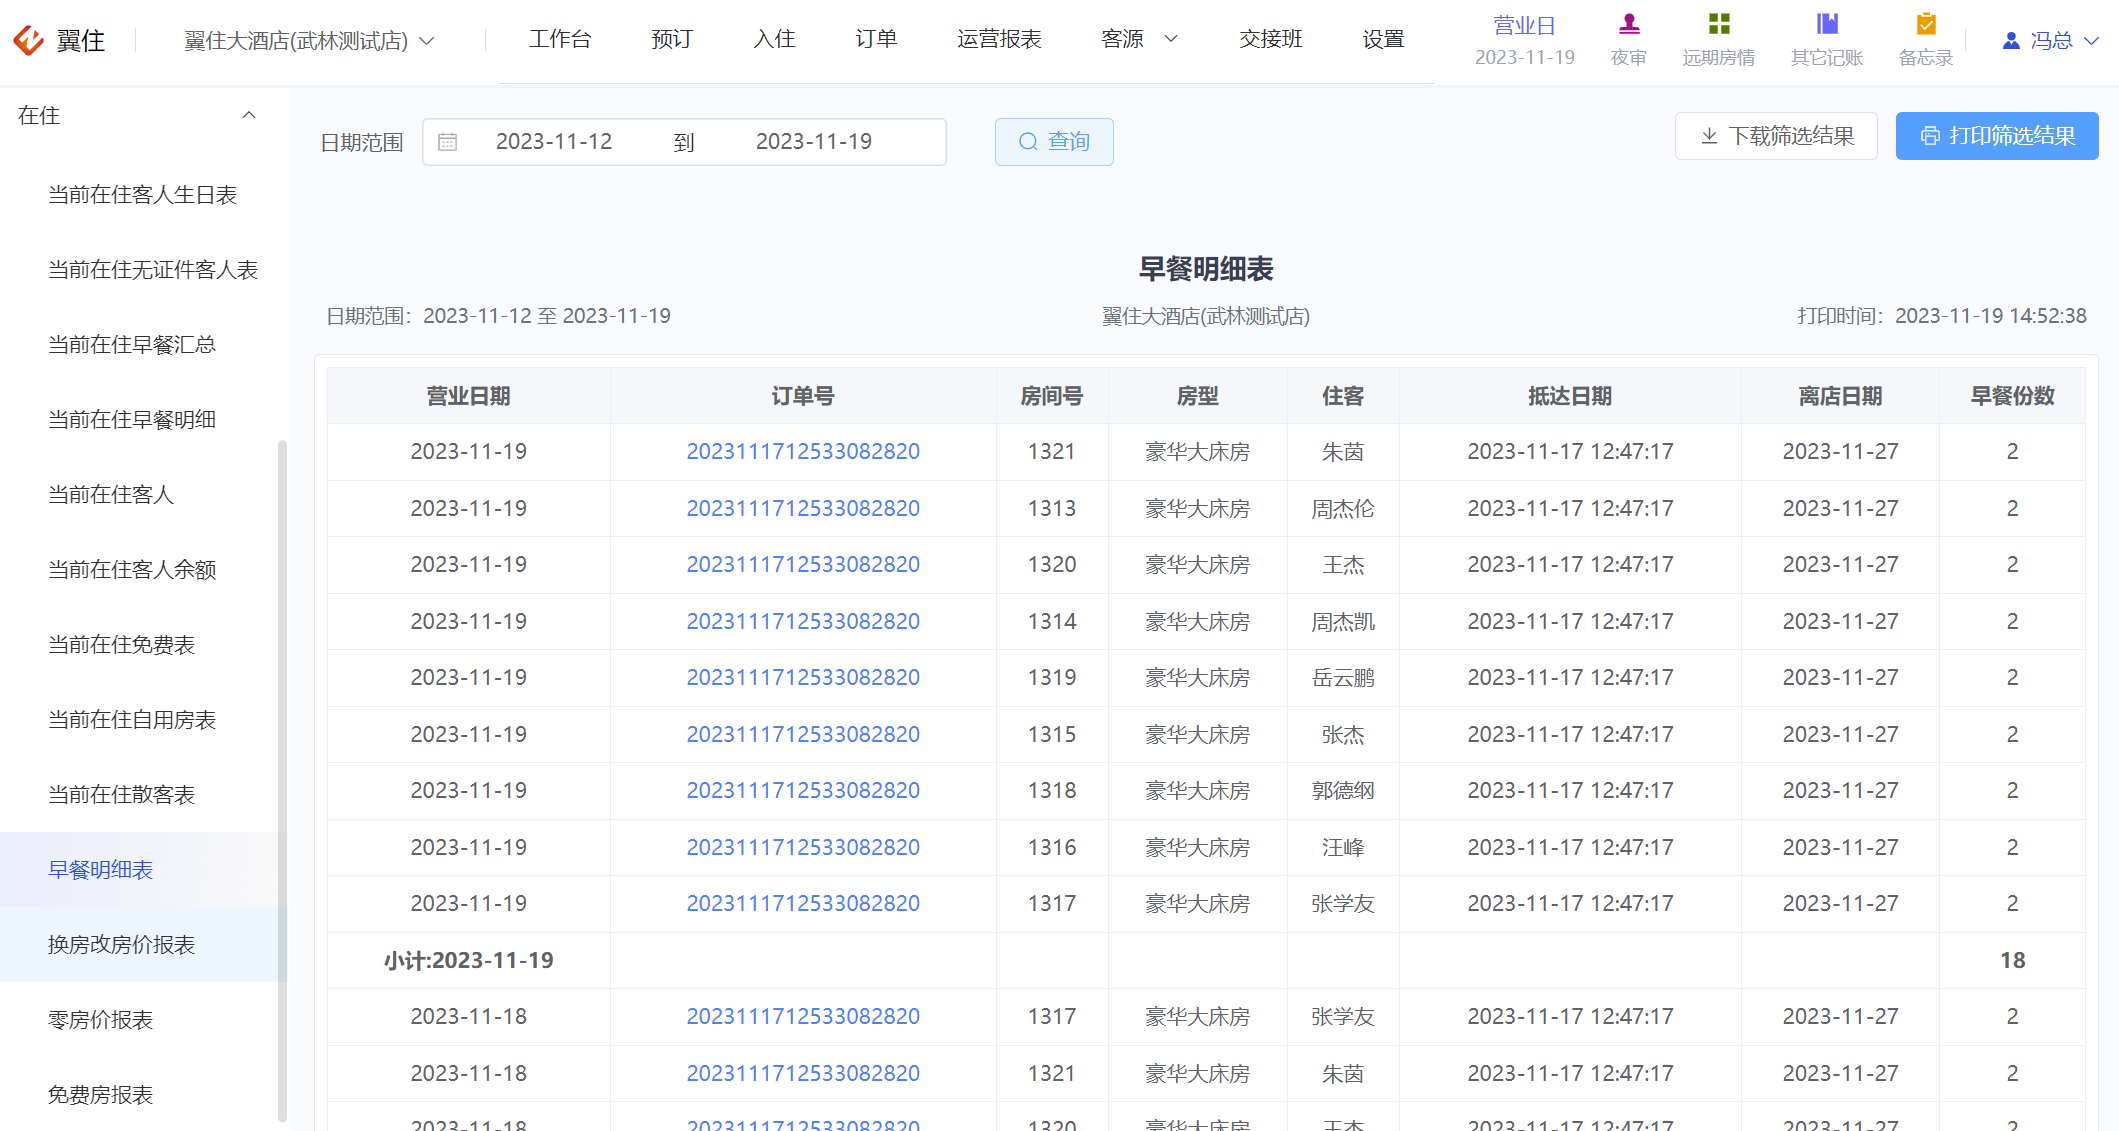
Task: Click the 翼住 logo icon
Action: (28, 40)
